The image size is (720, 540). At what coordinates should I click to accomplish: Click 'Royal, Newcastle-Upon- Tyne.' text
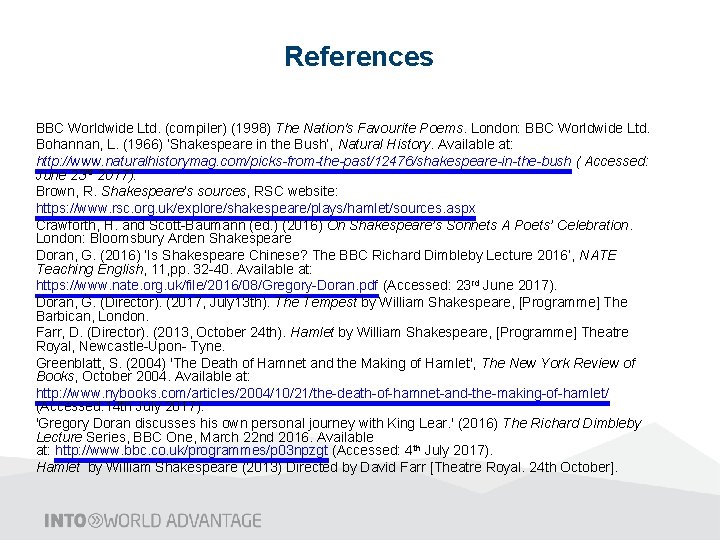click(x=130, y=346)
